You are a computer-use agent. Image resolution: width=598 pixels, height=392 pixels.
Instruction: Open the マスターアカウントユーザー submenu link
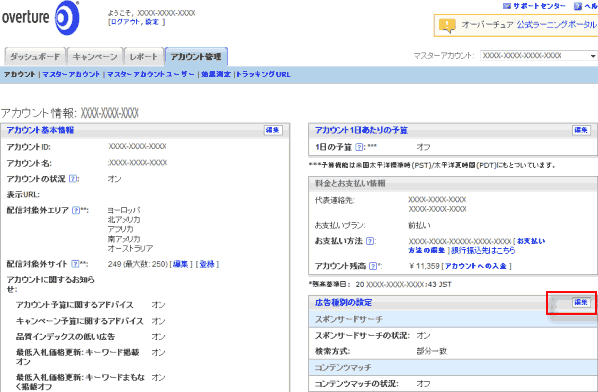pos(151,74)
